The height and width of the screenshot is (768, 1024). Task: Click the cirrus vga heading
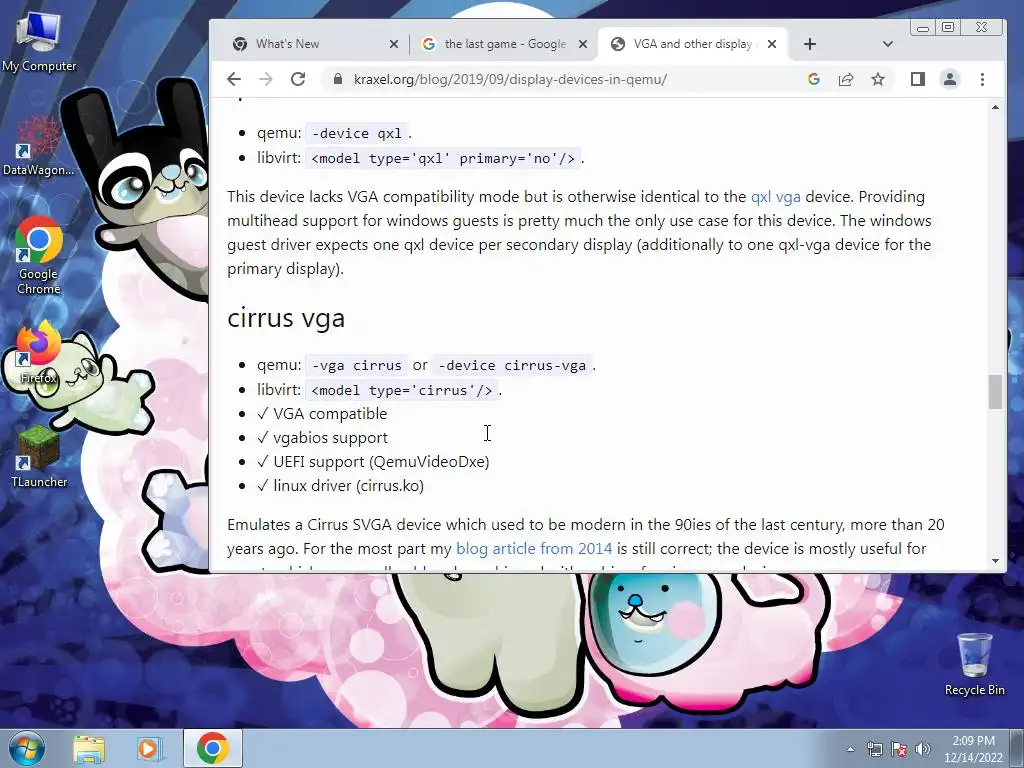tap(286, 318)
